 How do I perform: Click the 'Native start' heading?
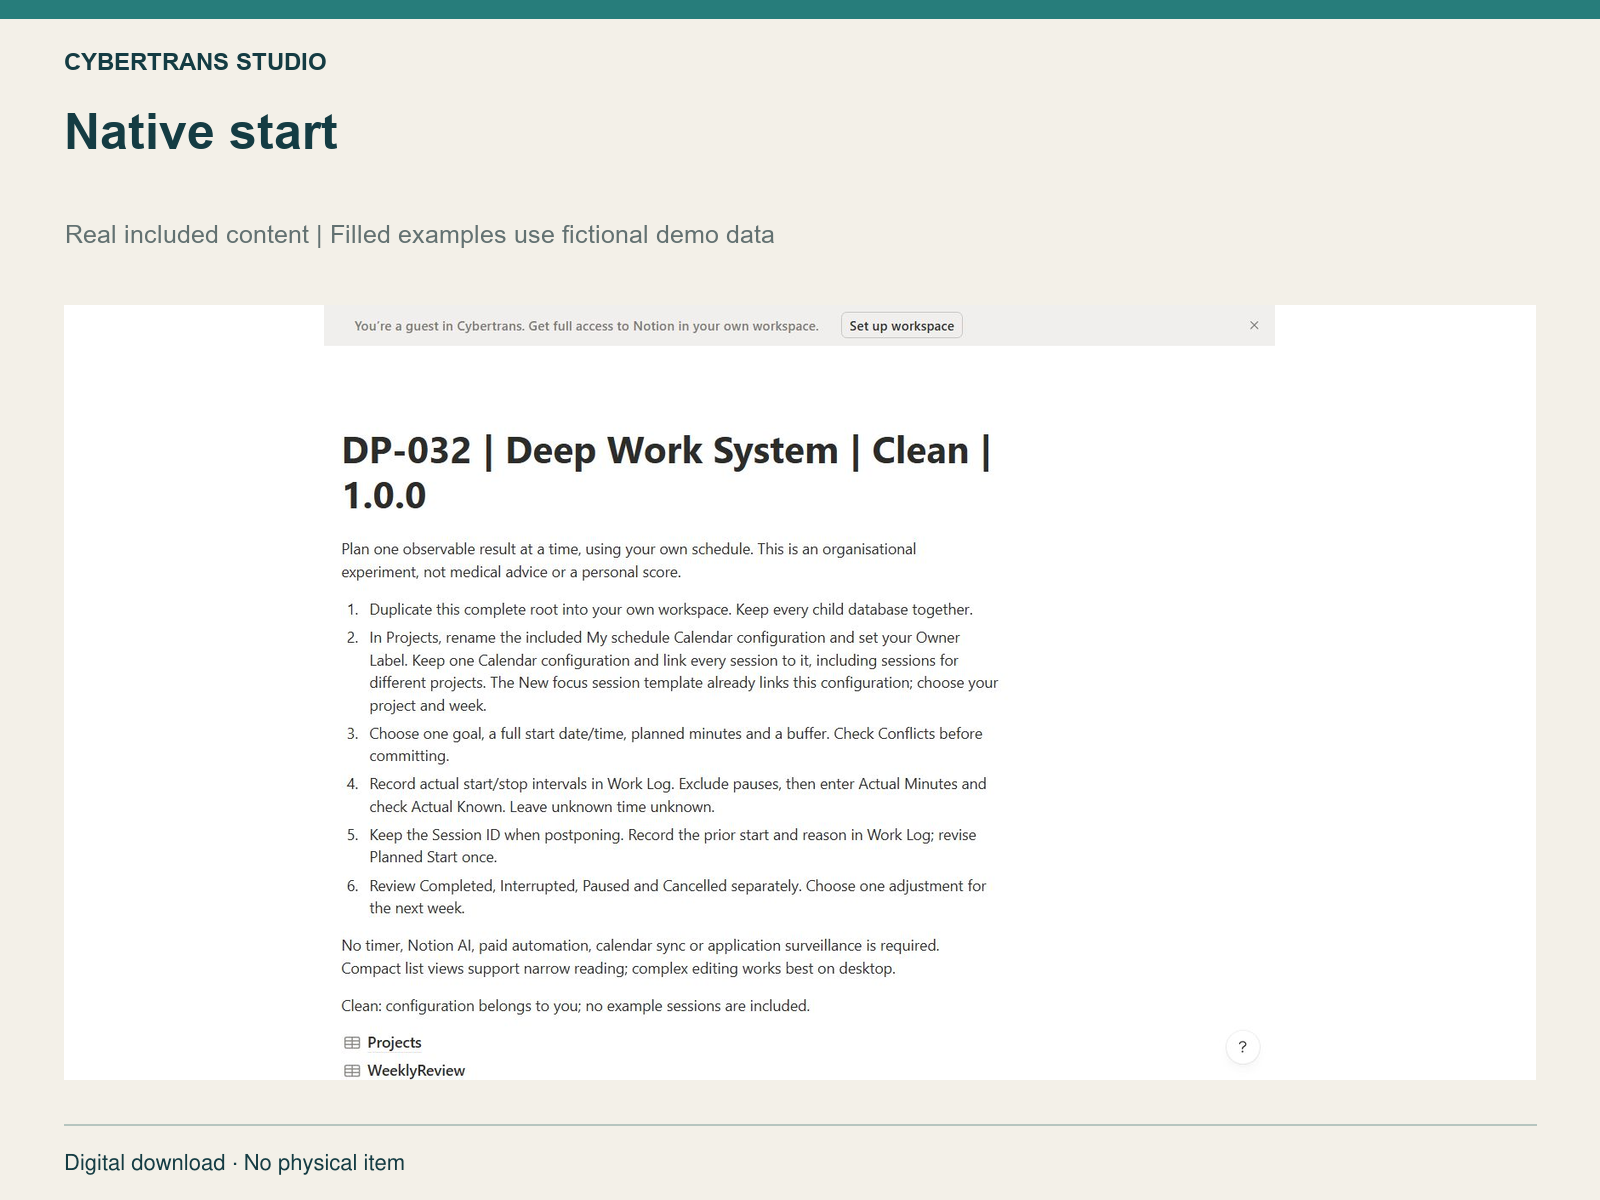click(x=201, y=131)
